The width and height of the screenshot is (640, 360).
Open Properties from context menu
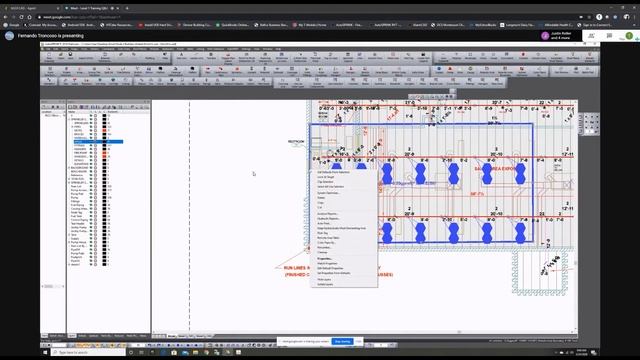(x=325, y=259)
